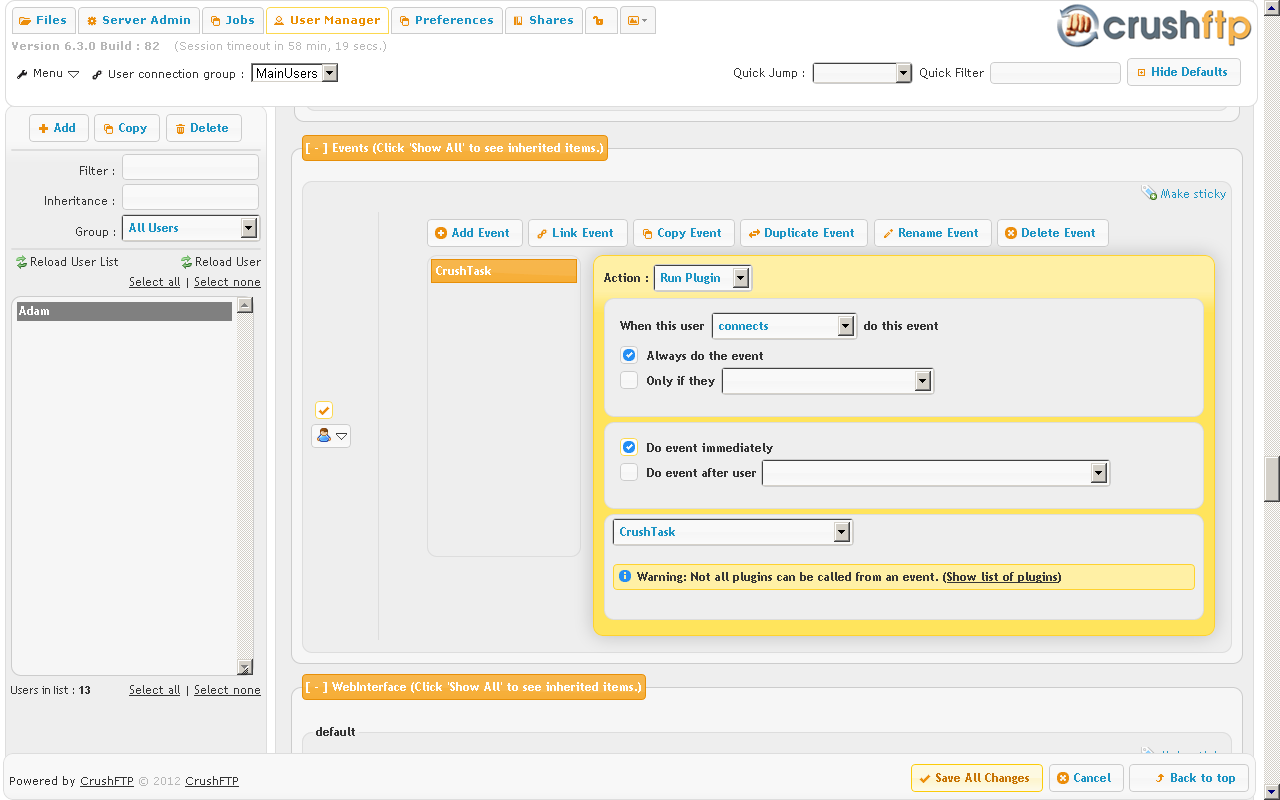The image size is (1280, 800).
Task: Click the Add Event button
Action: 473,233
